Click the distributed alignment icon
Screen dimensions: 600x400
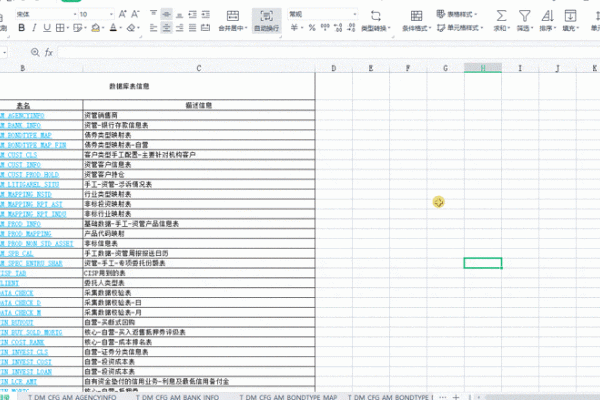(205, 28)
